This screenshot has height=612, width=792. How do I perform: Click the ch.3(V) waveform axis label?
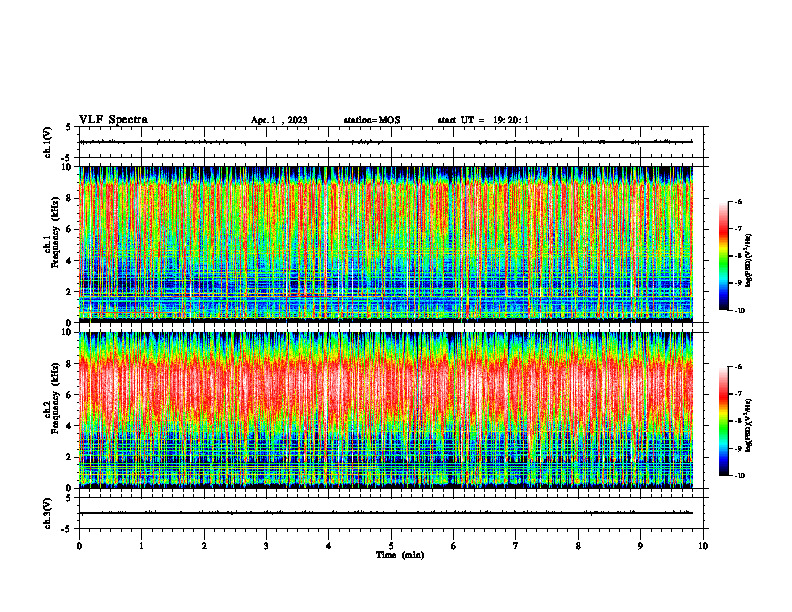(47, 513)
